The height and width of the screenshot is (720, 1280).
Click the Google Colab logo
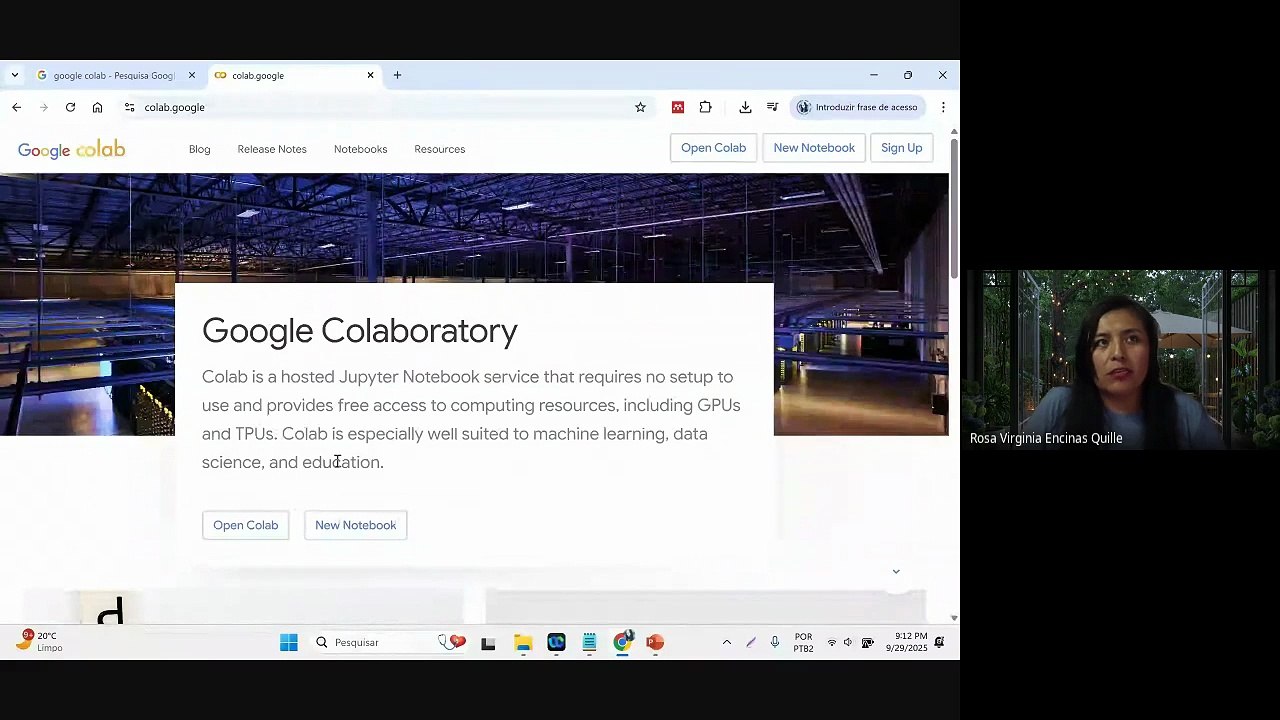[x=71, y=149]
